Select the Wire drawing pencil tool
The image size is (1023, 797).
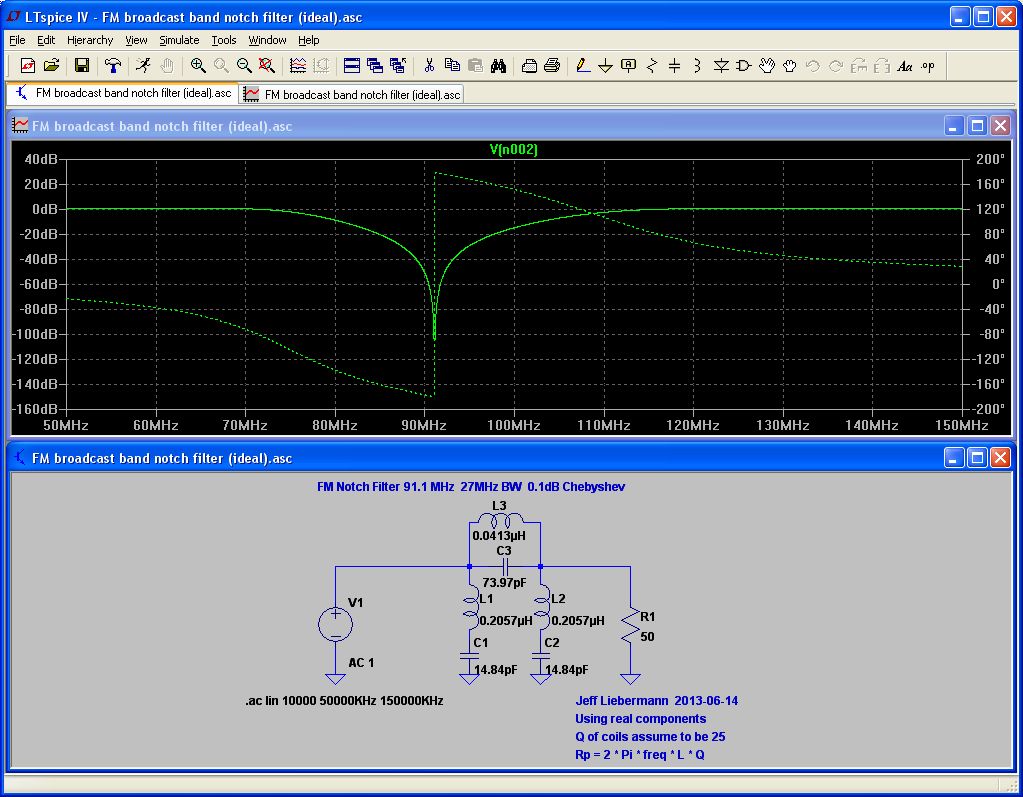point(582,66)
